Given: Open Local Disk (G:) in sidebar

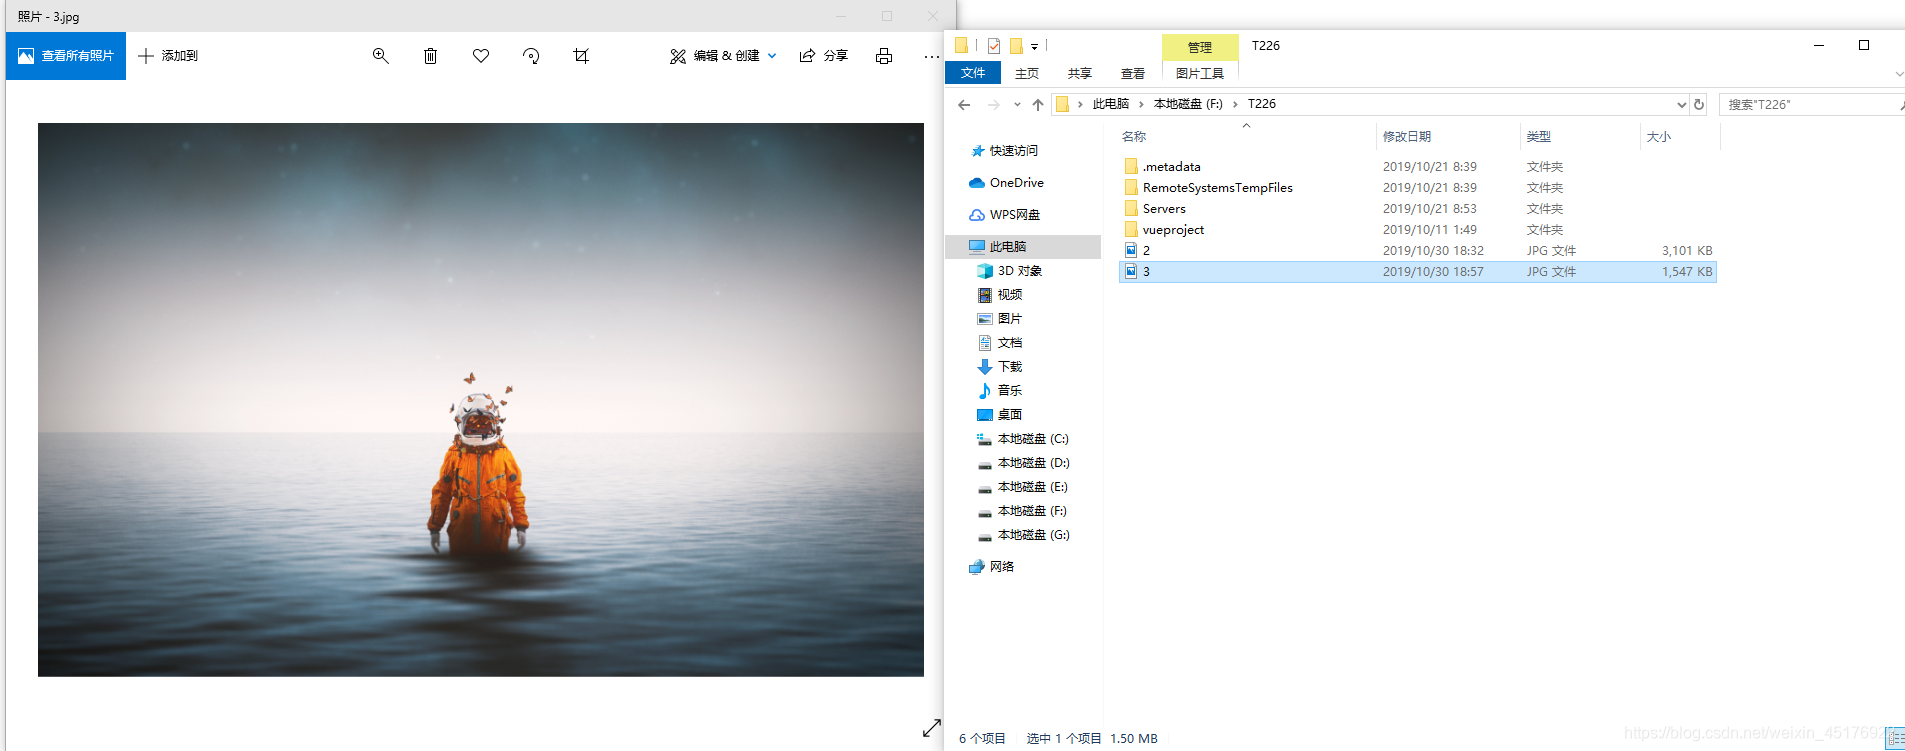Looking at the screenshot, I should click(1023, 535).
